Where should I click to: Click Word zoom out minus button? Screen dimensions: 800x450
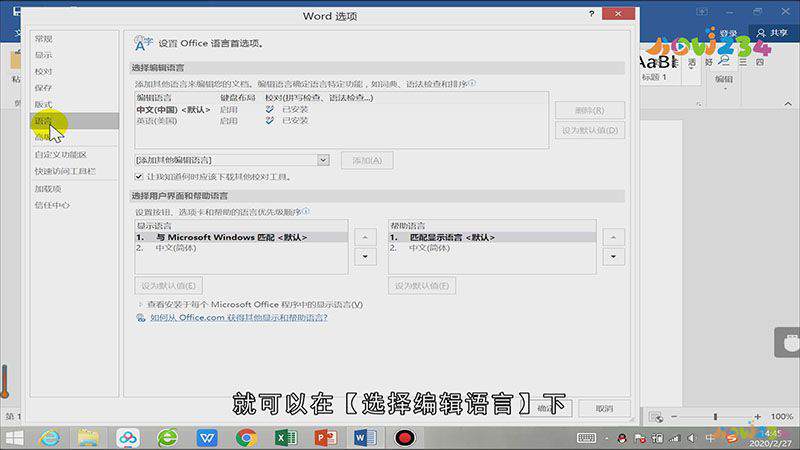coord(674,416)
